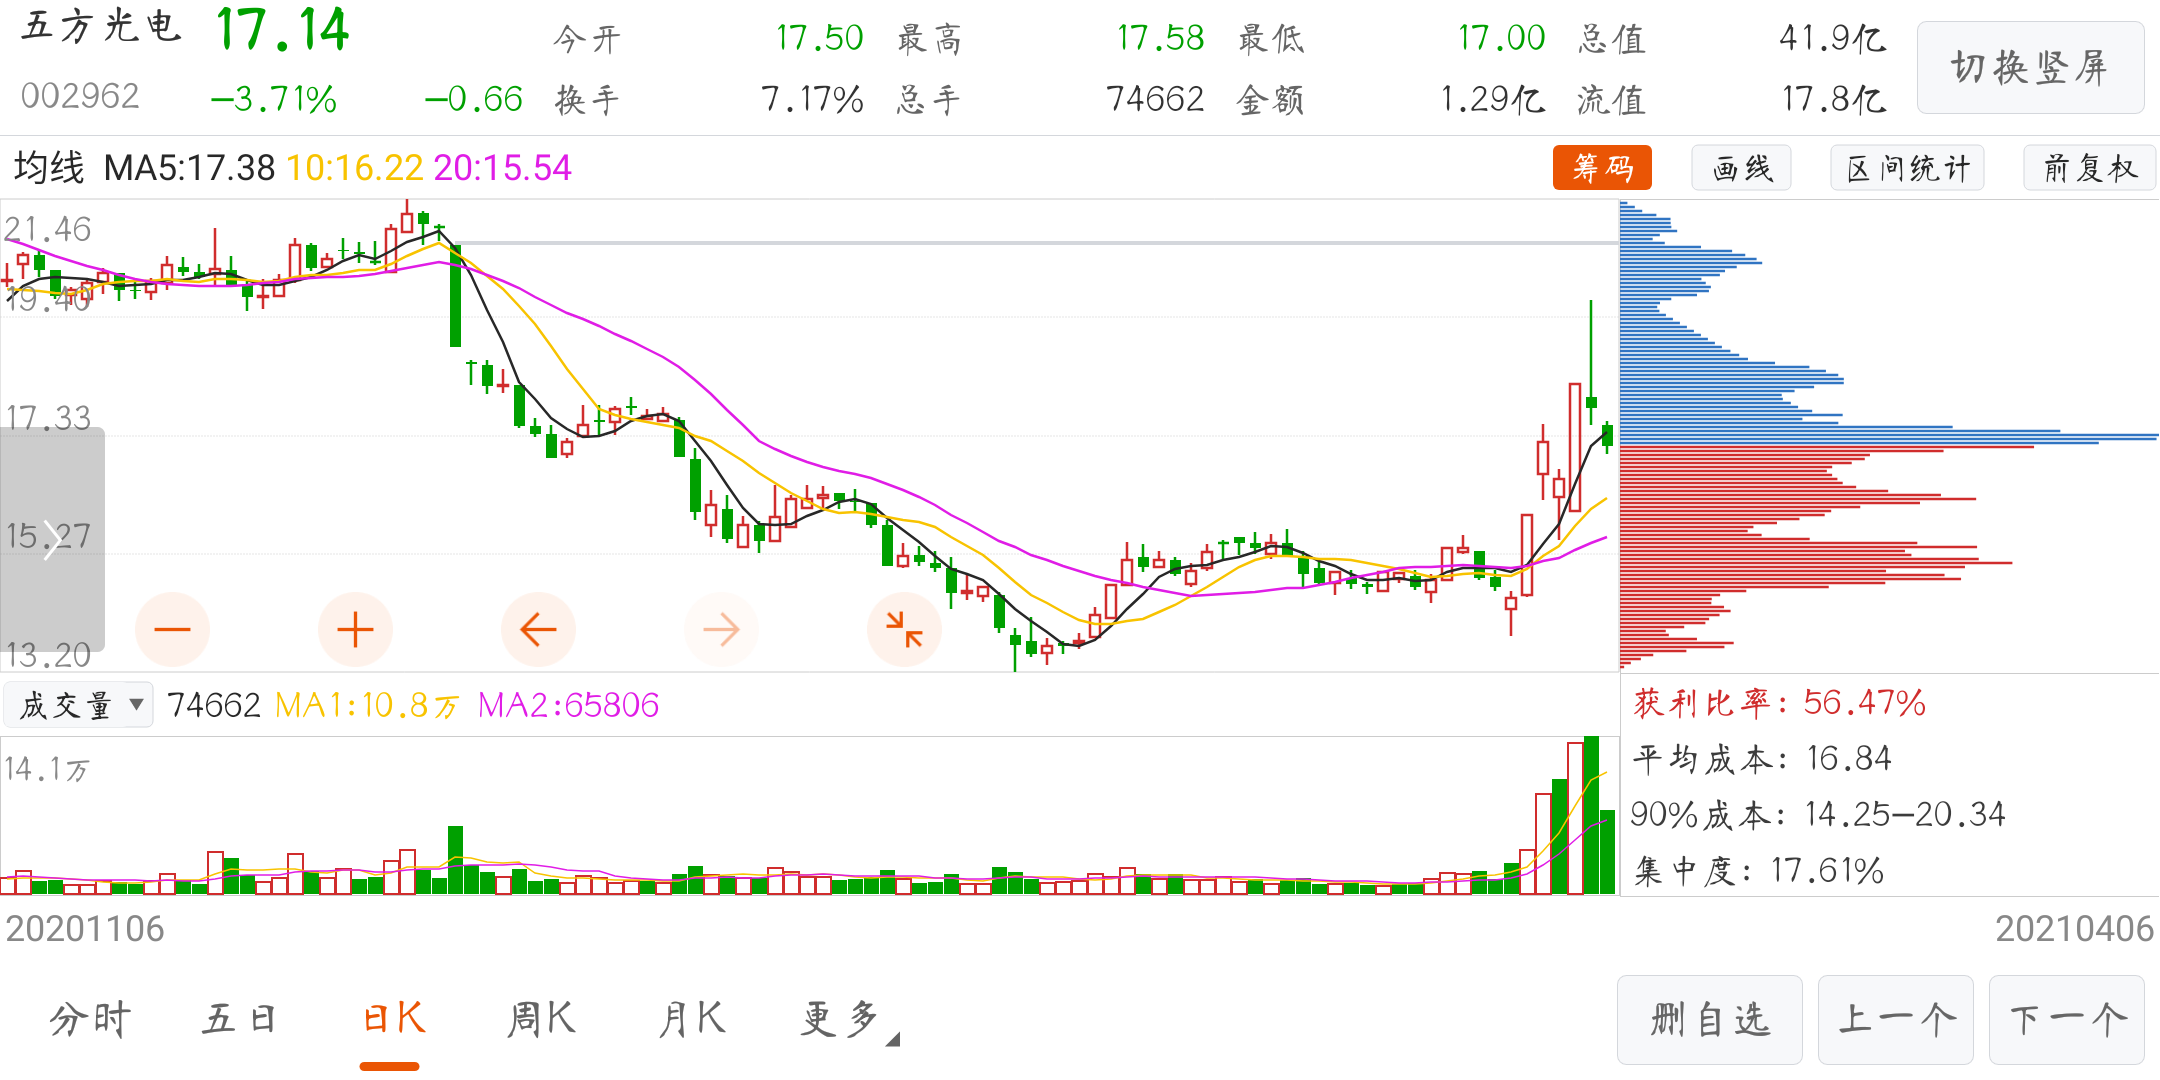Move chart right with forward arrow
This screenshot has width=2160, height=1080.
pos(721,629)
